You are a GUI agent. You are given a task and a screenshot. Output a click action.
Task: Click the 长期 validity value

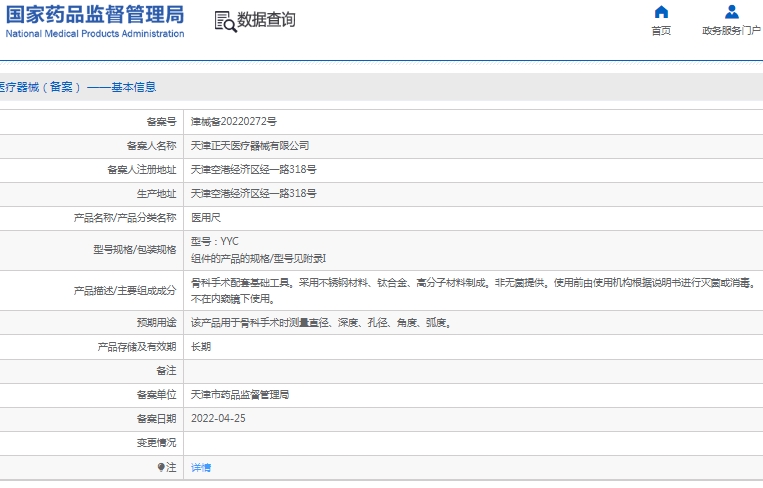[x=201, y=347]
